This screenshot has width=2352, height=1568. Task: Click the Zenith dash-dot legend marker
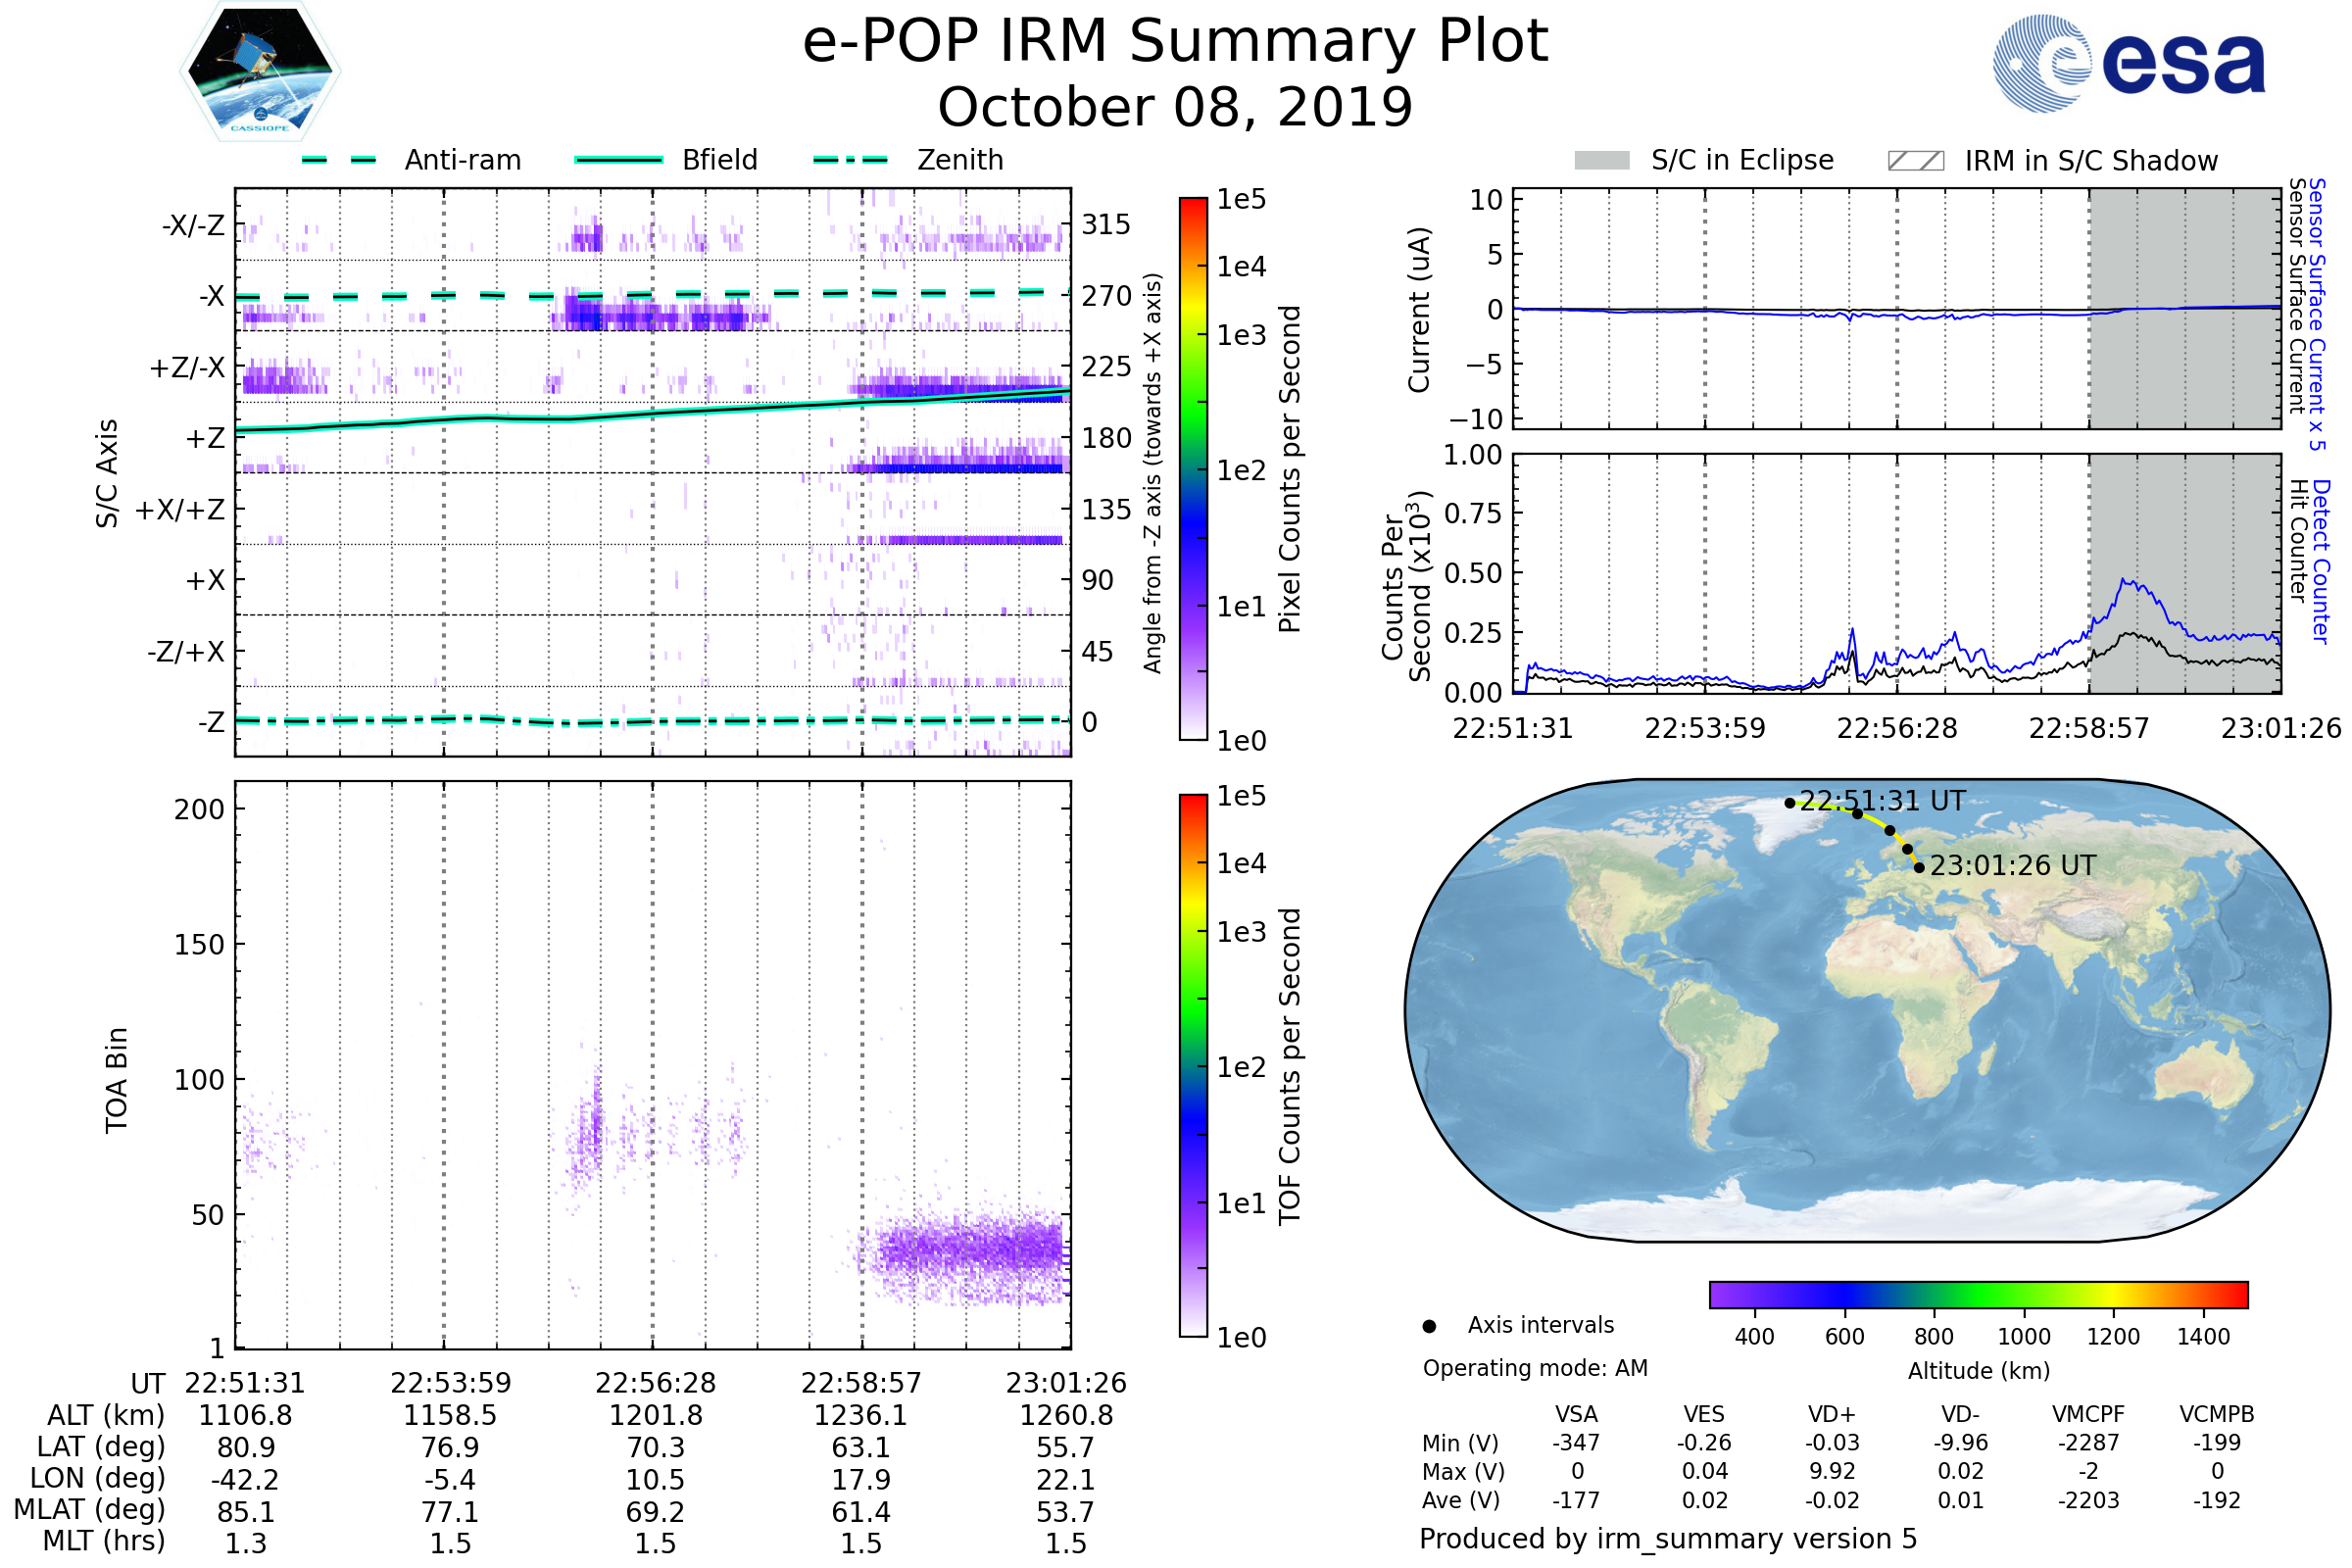tap(850, 160)
